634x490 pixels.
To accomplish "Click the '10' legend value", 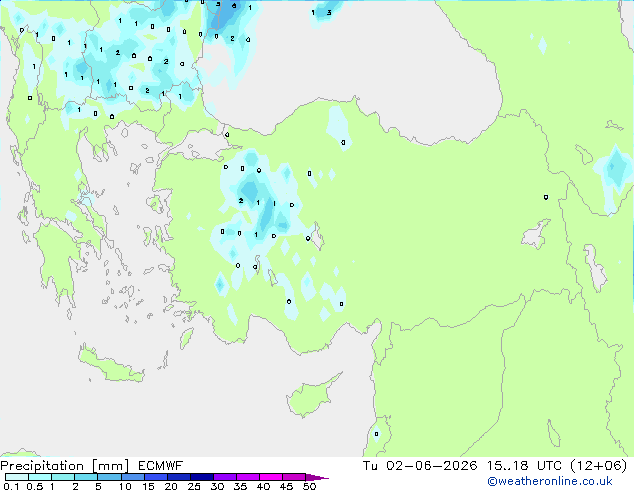I will click(x=125, y=486).
